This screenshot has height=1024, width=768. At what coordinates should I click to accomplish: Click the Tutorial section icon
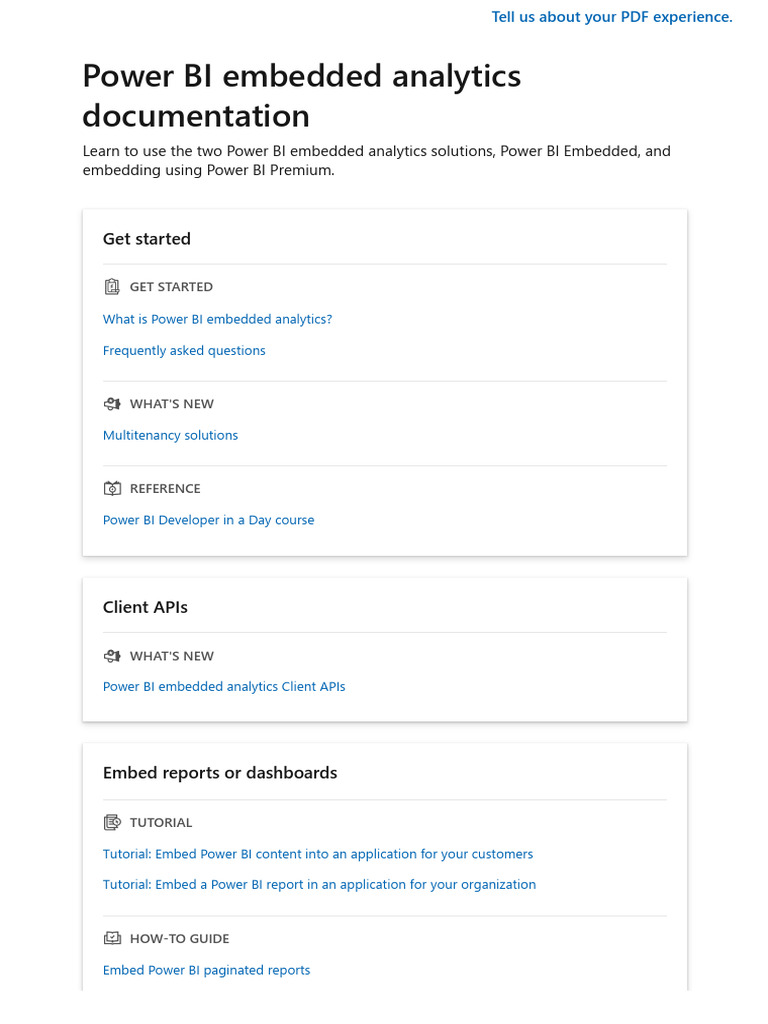112,823
